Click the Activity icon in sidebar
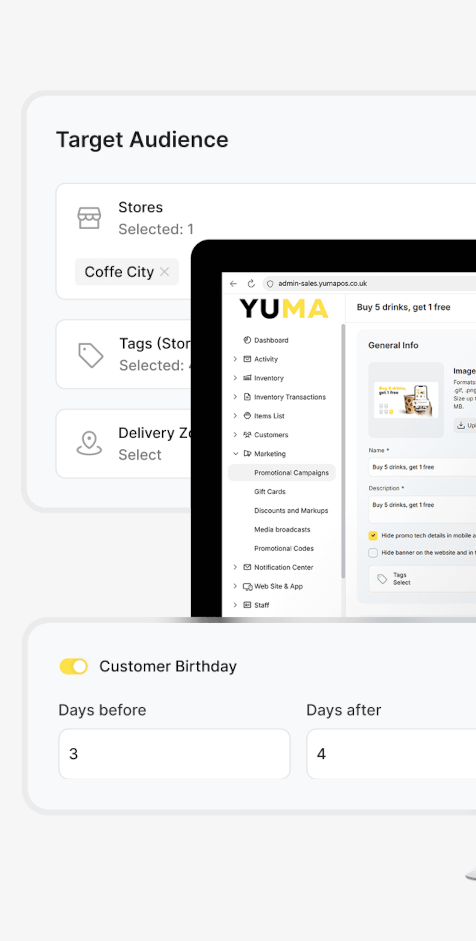 [247, 359]
